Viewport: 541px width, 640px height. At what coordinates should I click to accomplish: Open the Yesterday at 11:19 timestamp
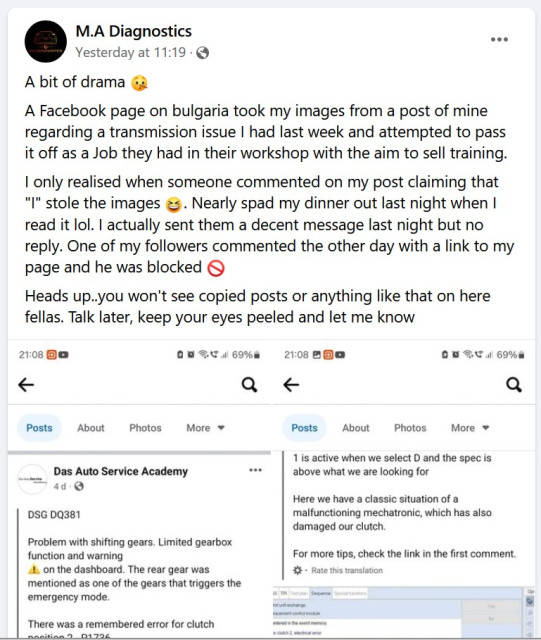pyautogui.click(x=131, y=53)
